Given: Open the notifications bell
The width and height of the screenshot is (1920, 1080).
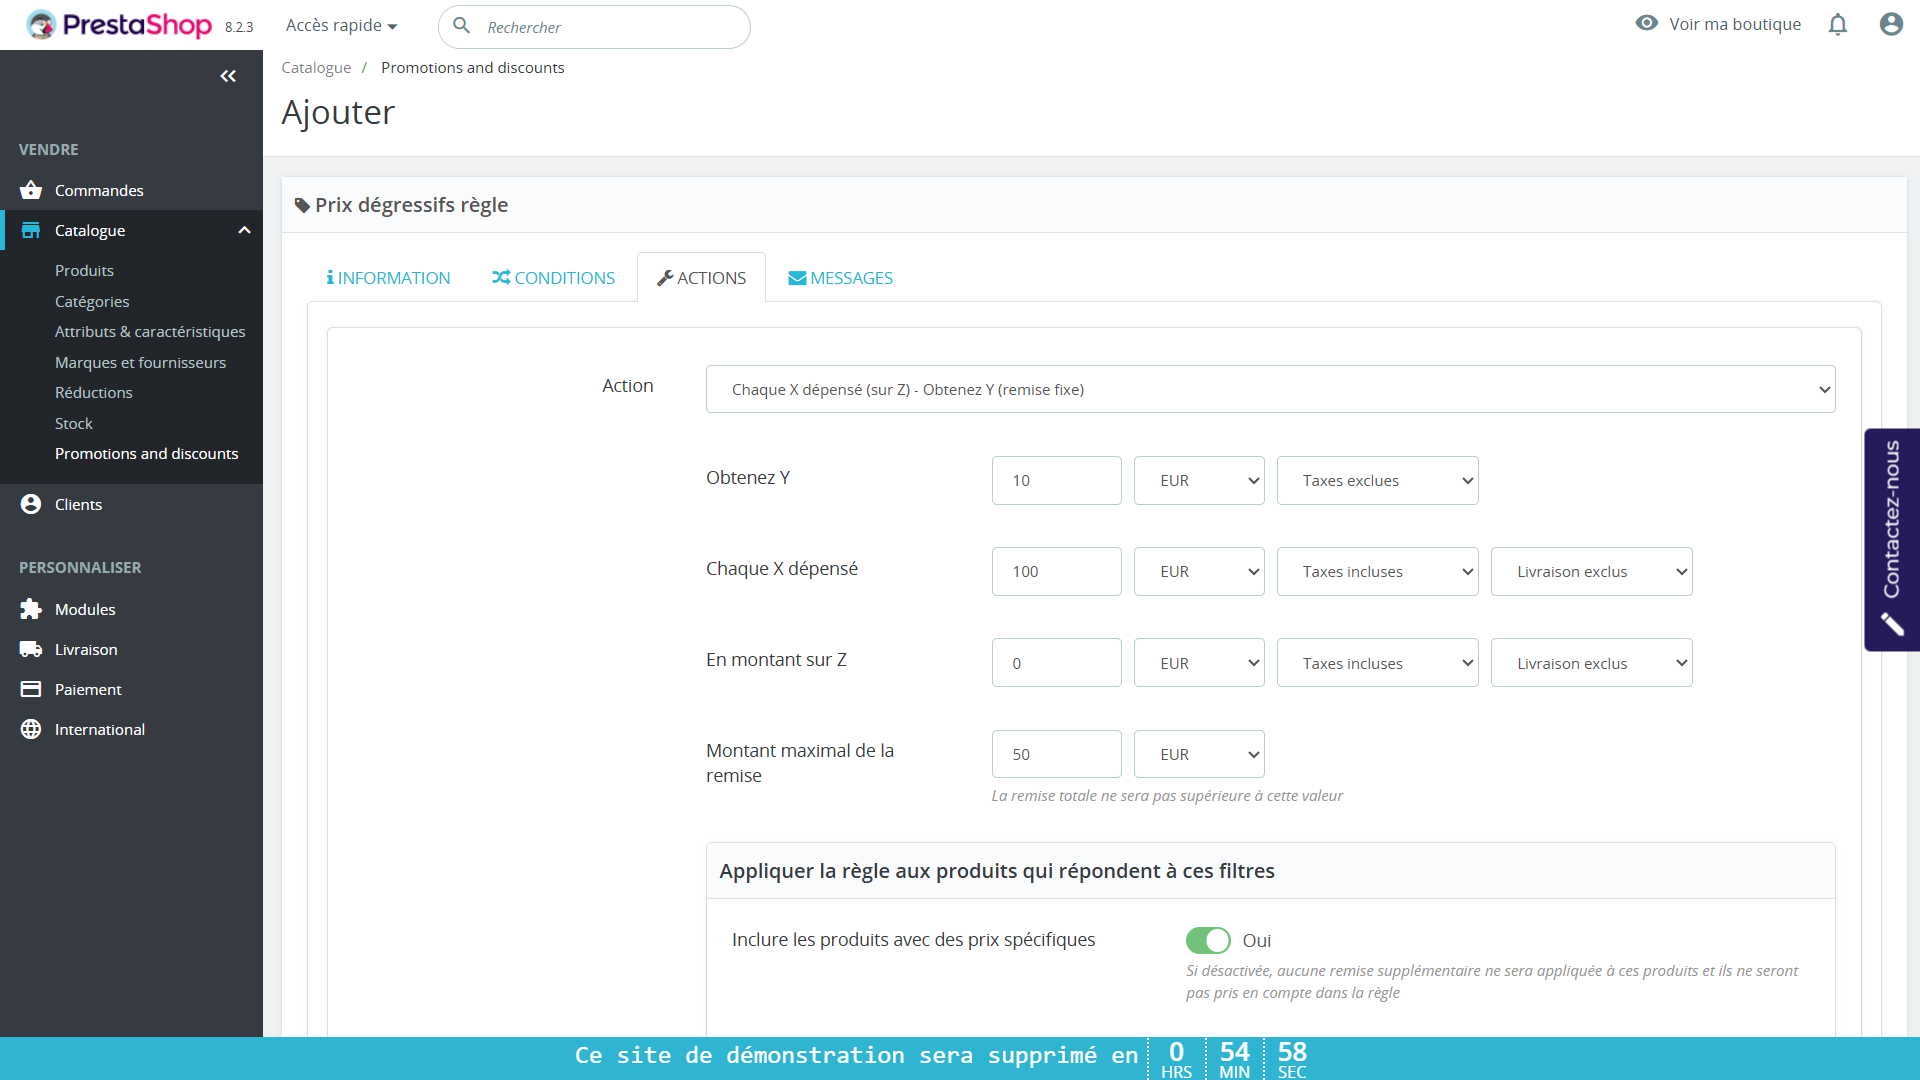Looking at the screenshot, I should [x=1838, y=24].
